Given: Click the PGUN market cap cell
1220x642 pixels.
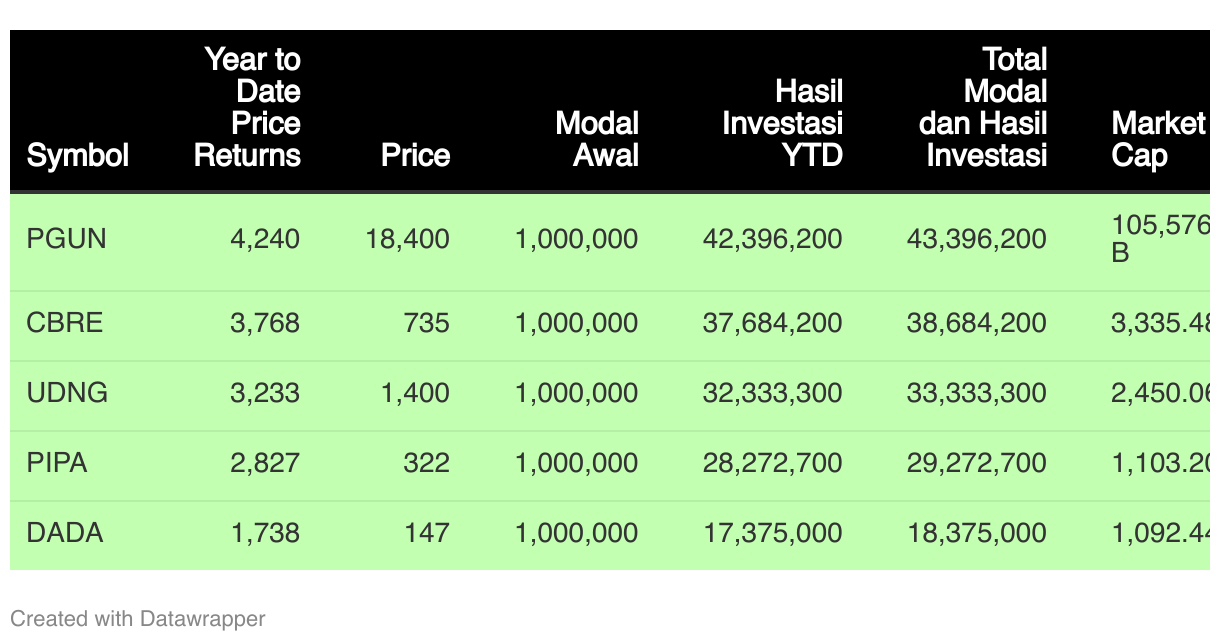Looking at the screenshot, I should 1160,239.
